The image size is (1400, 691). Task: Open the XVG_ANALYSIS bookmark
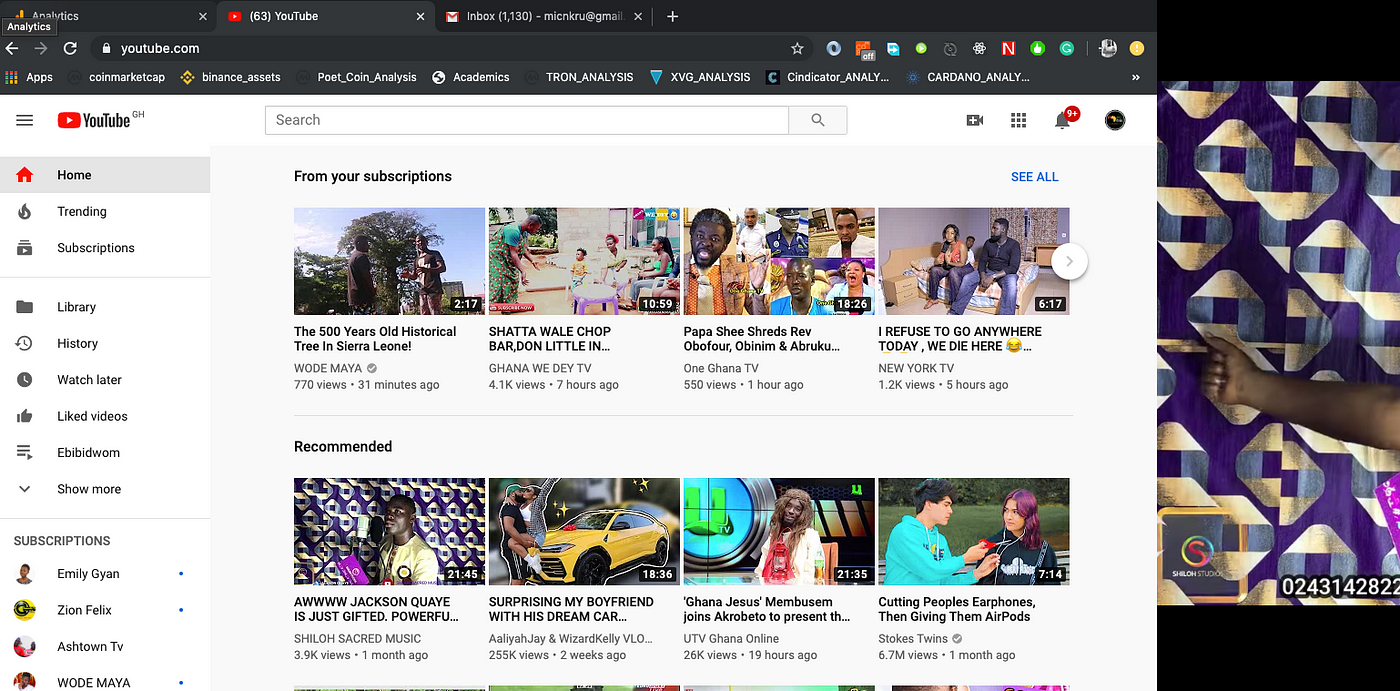[x=700, y=77]
